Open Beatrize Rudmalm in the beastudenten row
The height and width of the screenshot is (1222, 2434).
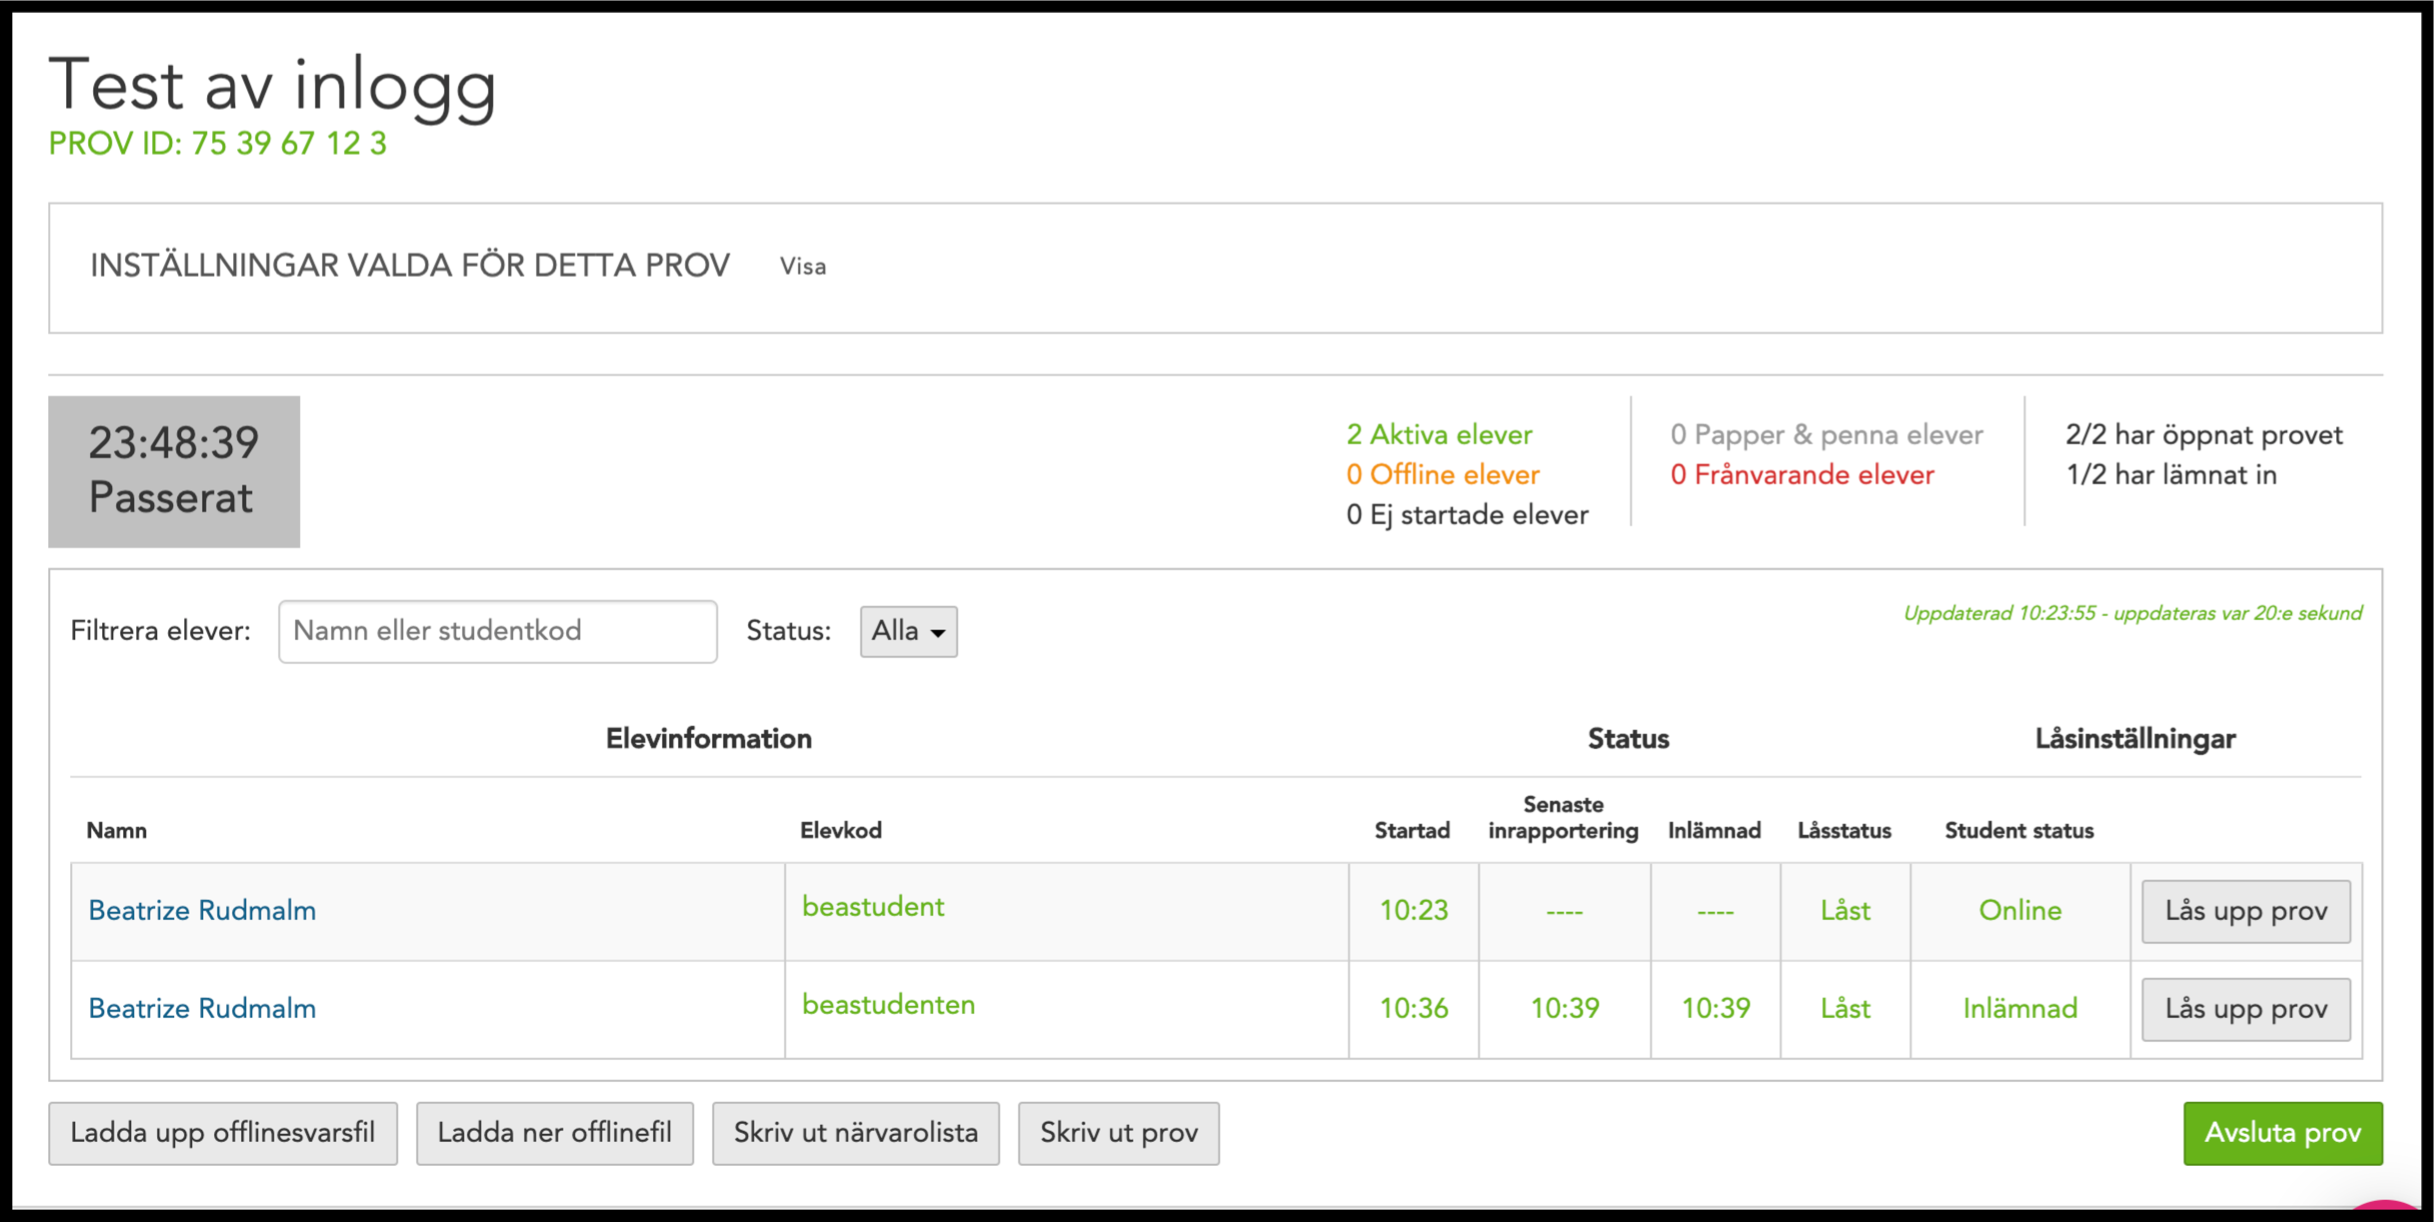point(202,1008)
